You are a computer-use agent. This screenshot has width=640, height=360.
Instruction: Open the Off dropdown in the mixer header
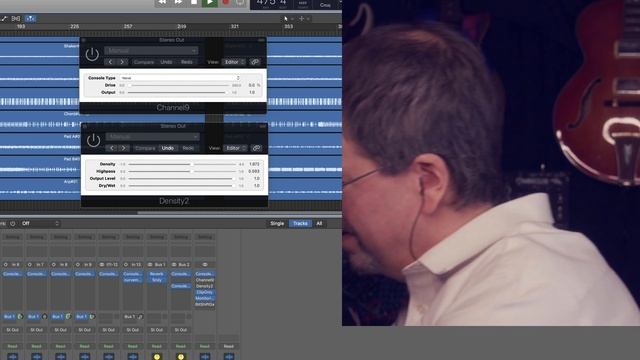coord(40,224)
